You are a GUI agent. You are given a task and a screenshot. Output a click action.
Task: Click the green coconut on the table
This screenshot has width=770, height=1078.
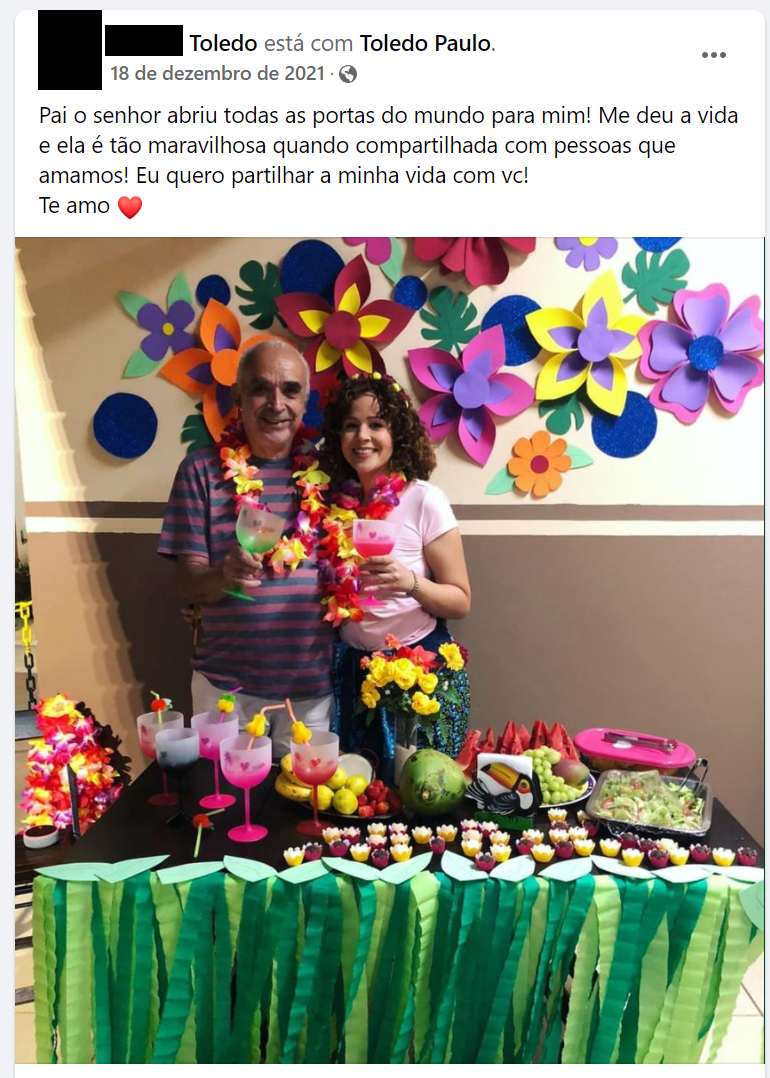pos(432,782)
